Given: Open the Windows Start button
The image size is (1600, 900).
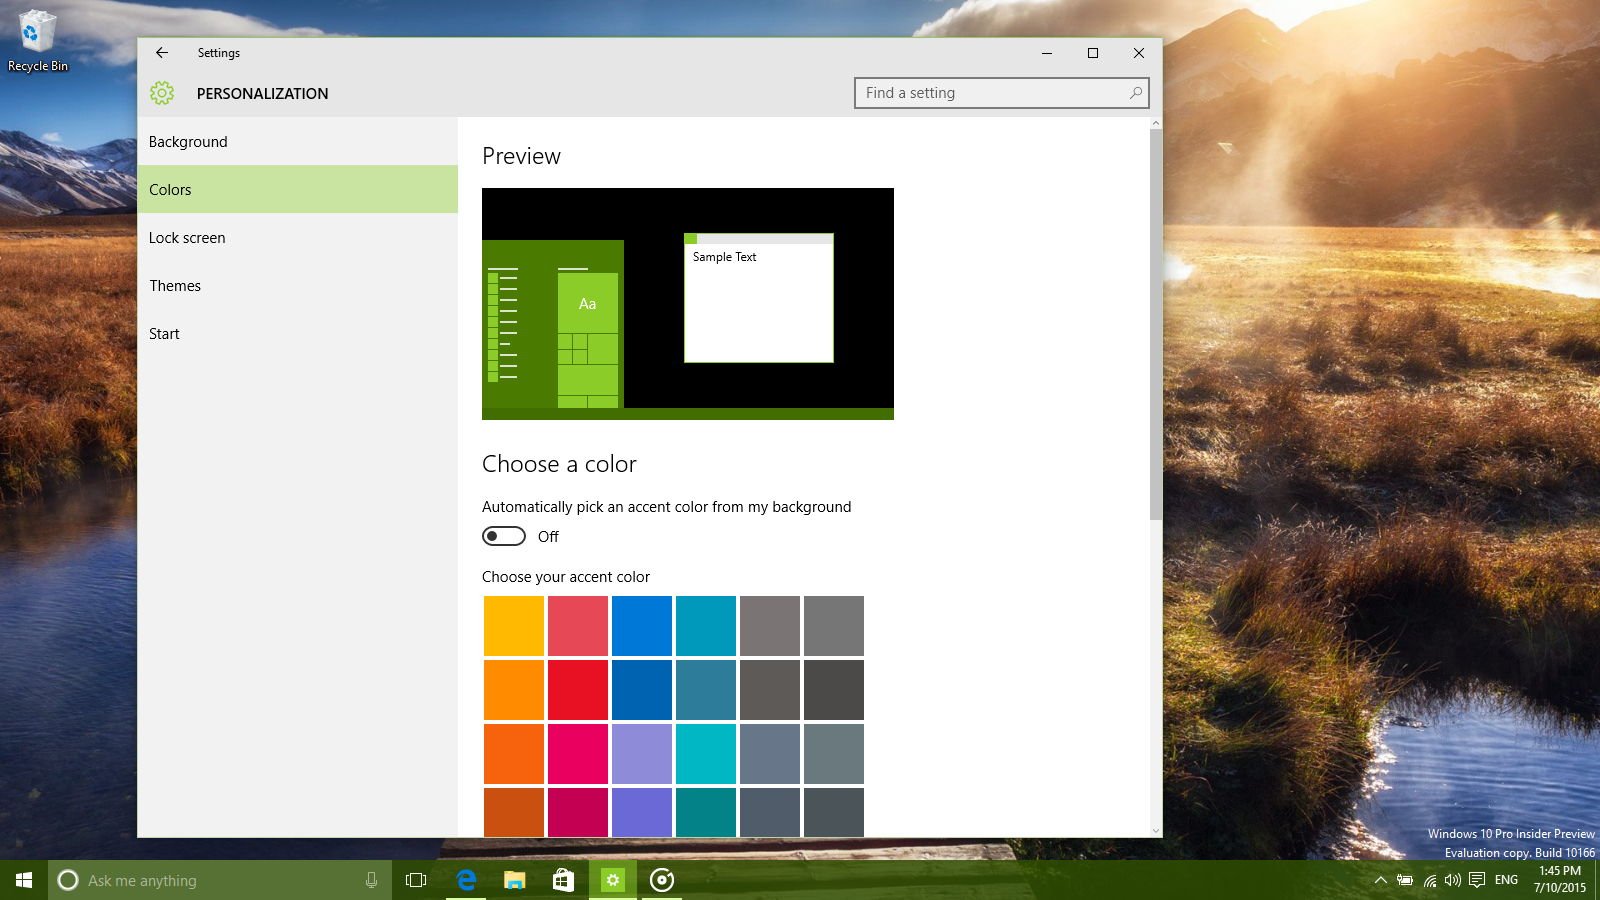Looking at the screenshot, I should pyautogui.click(x=24, y=880).
